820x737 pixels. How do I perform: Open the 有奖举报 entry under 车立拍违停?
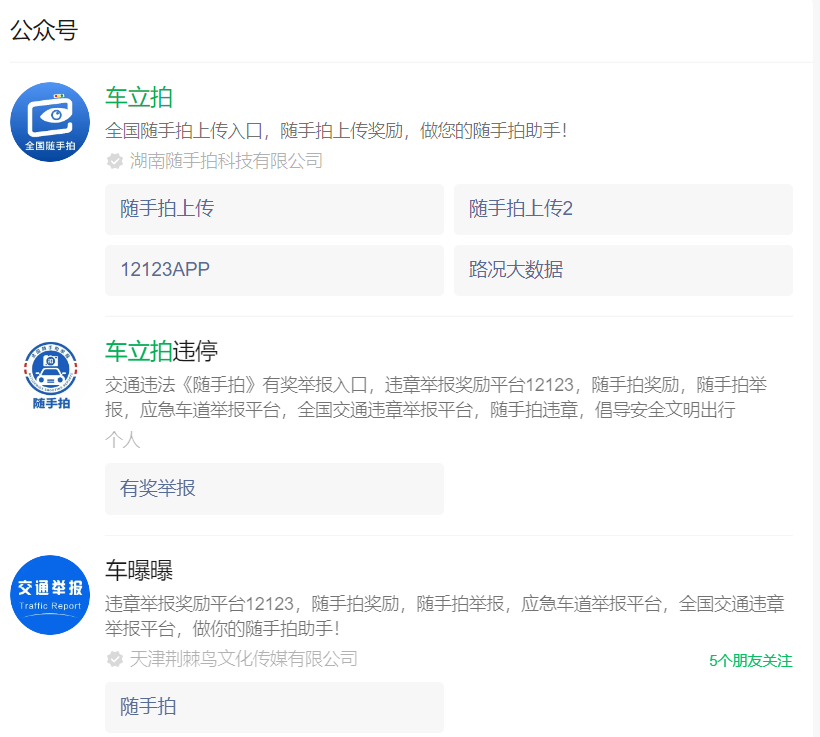click(x=274, y=488)
